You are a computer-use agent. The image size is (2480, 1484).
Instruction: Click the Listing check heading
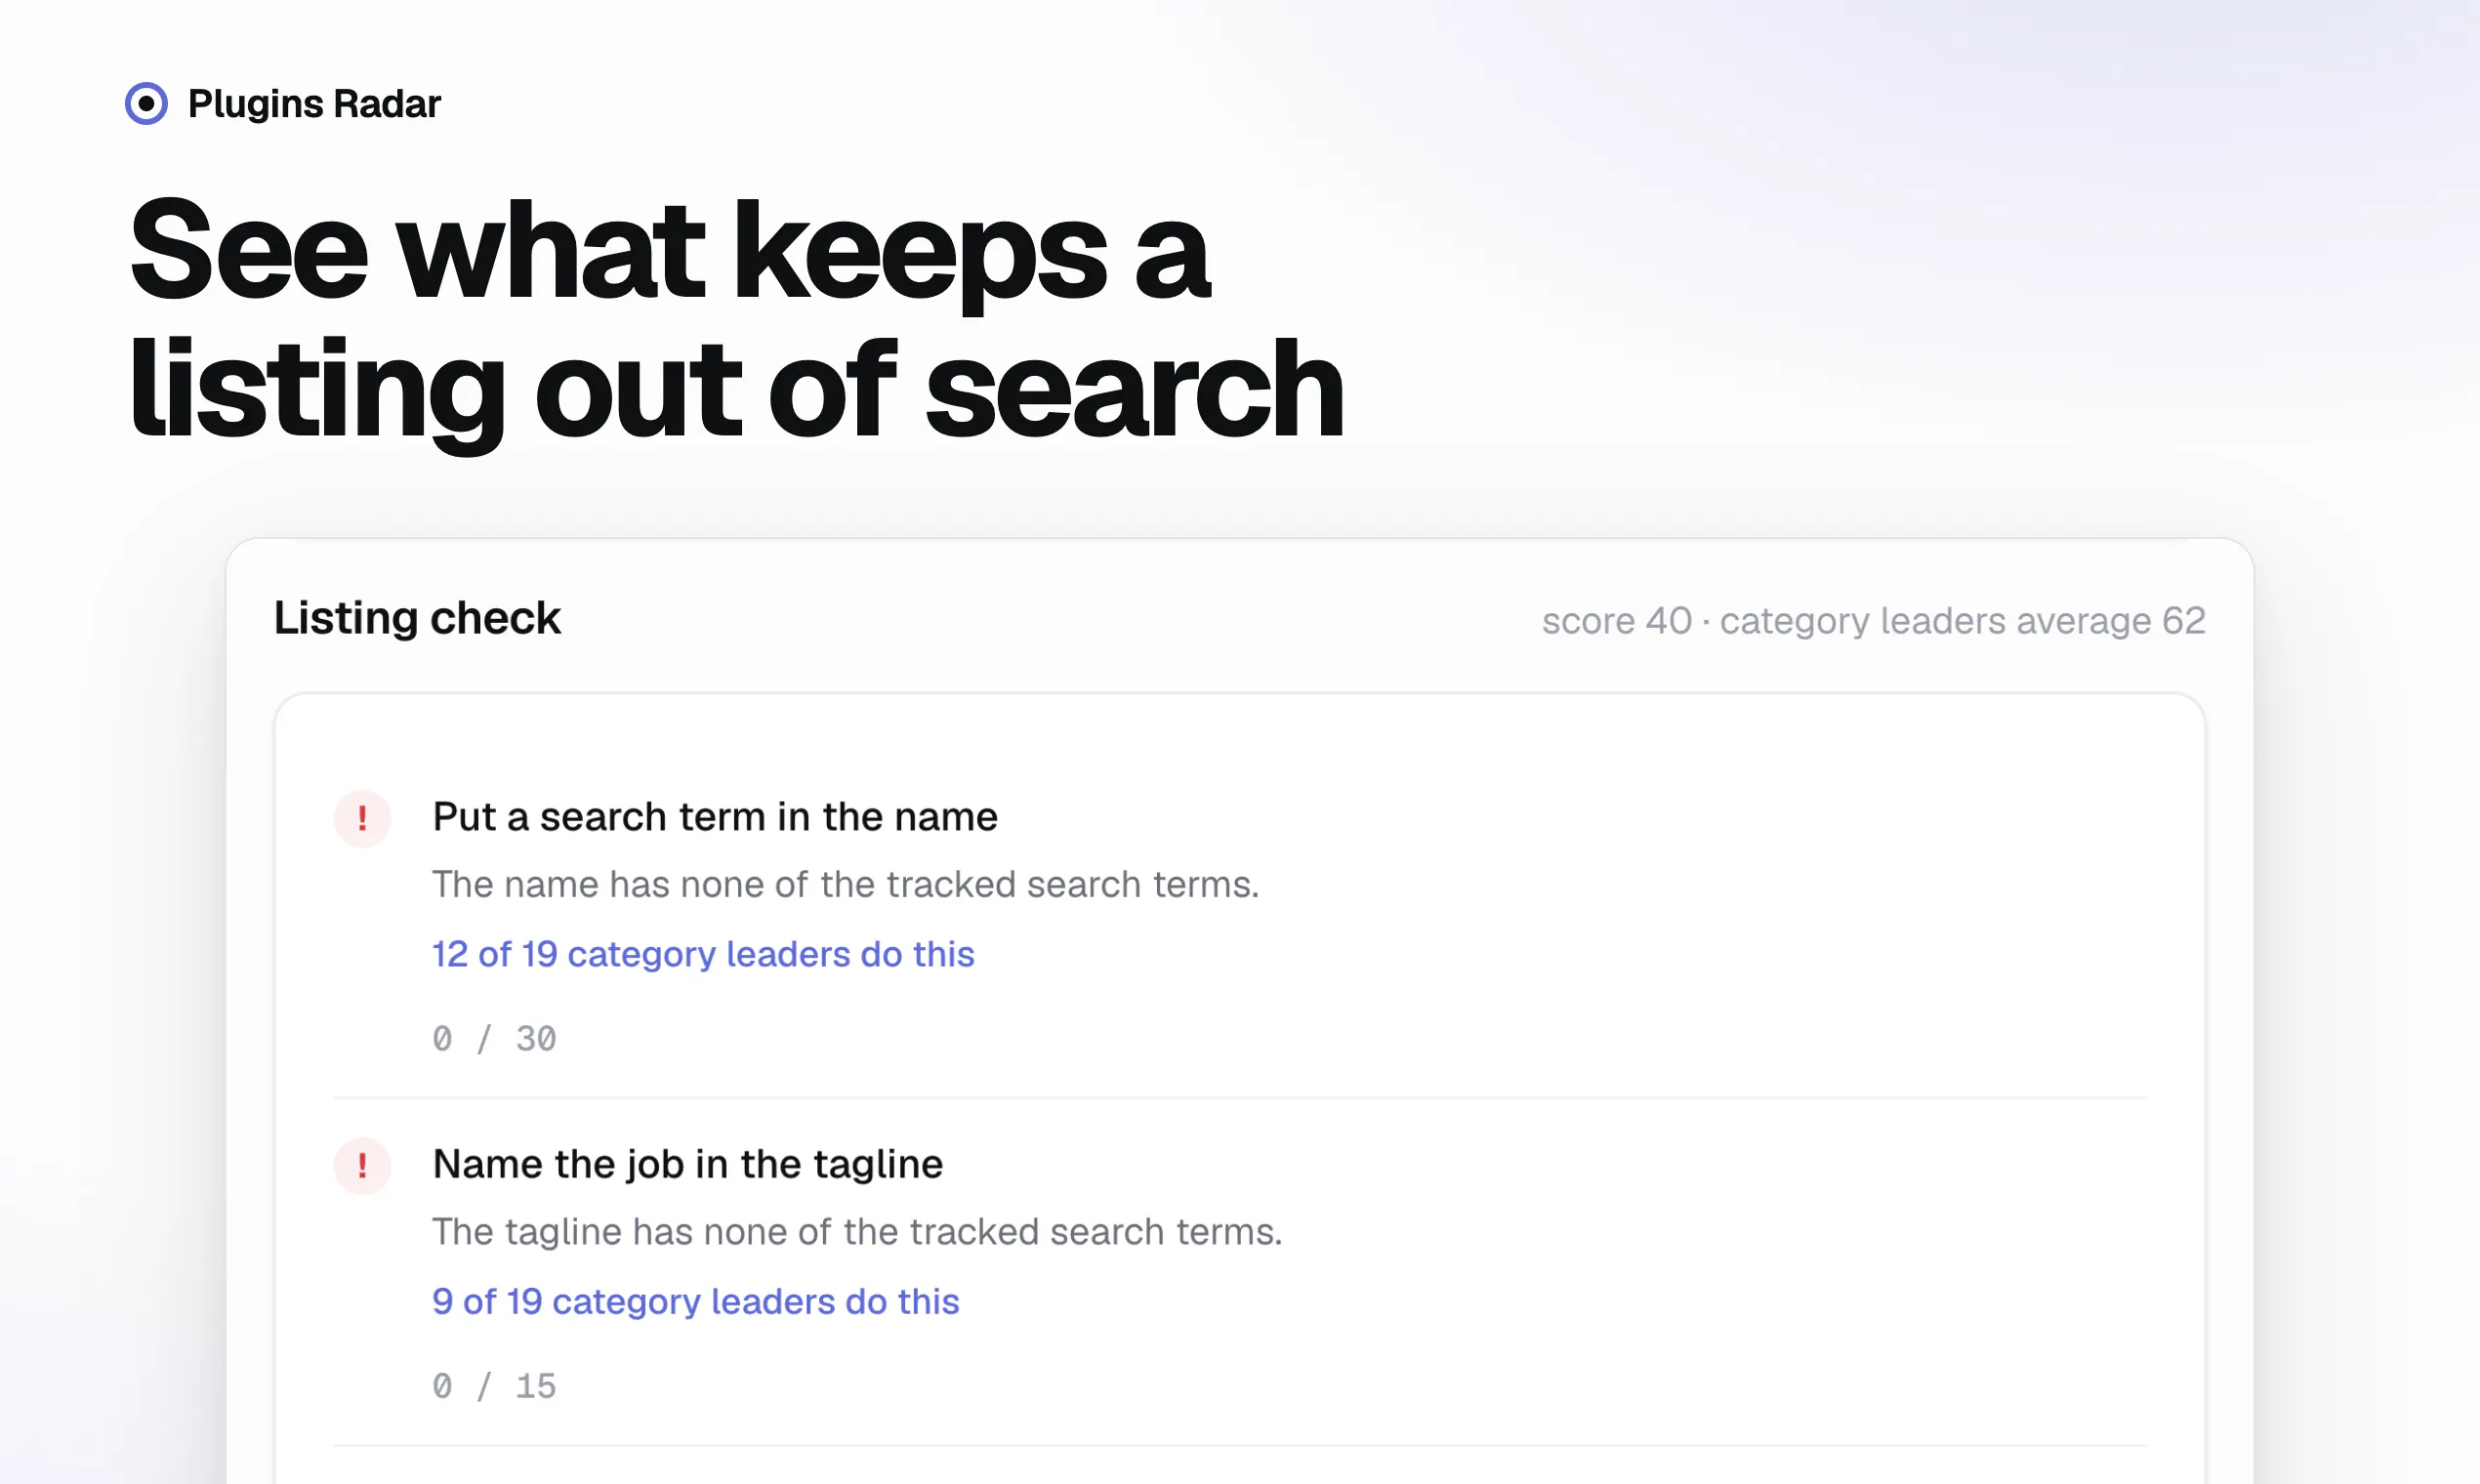[417, 619]
